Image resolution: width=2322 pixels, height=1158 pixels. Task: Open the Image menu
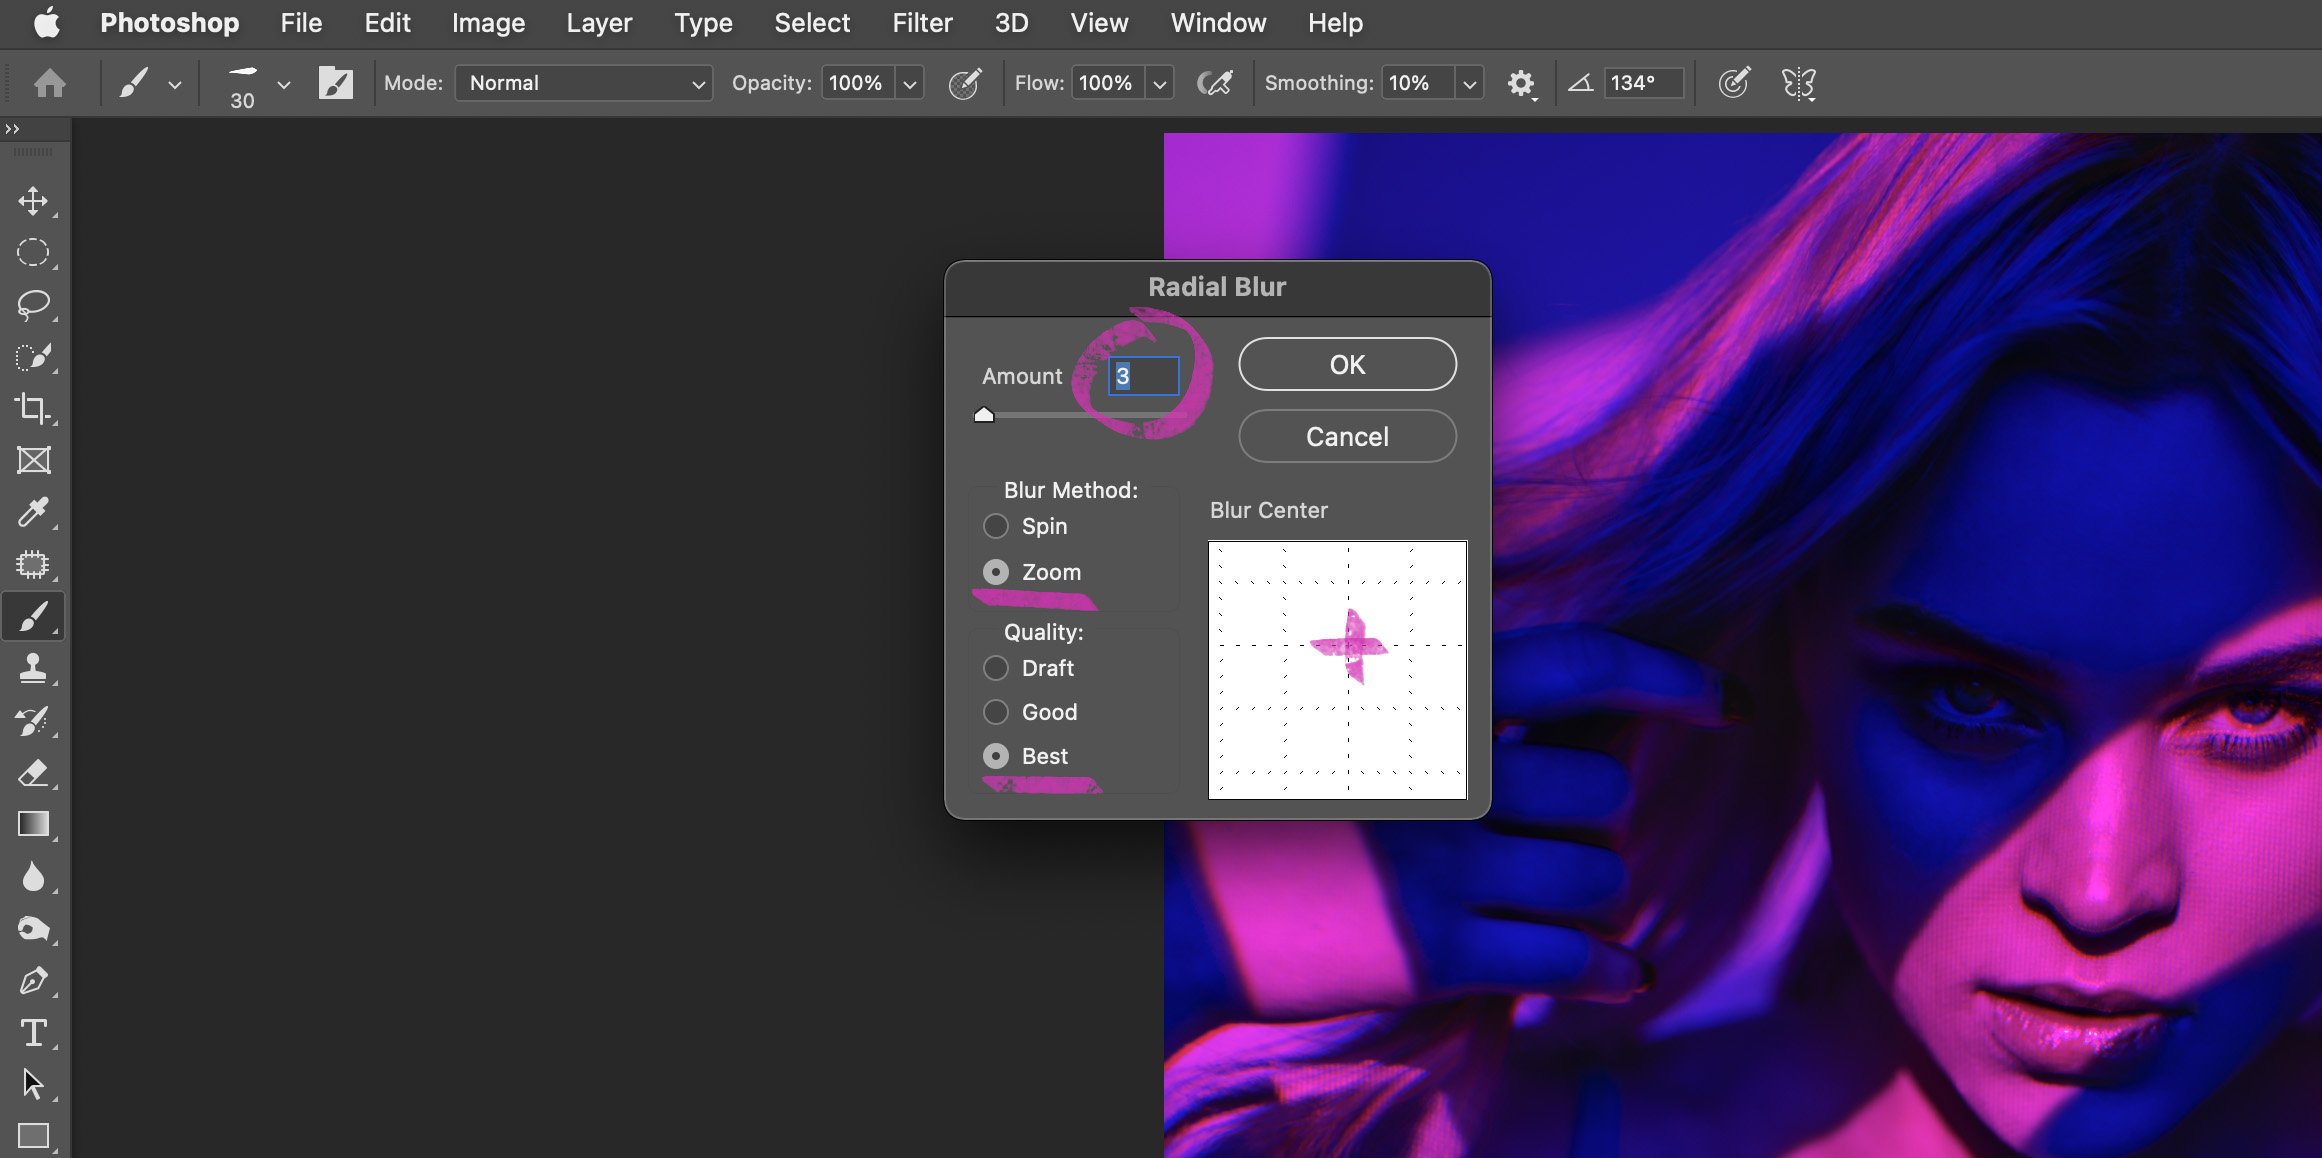[x=488, y=23]
